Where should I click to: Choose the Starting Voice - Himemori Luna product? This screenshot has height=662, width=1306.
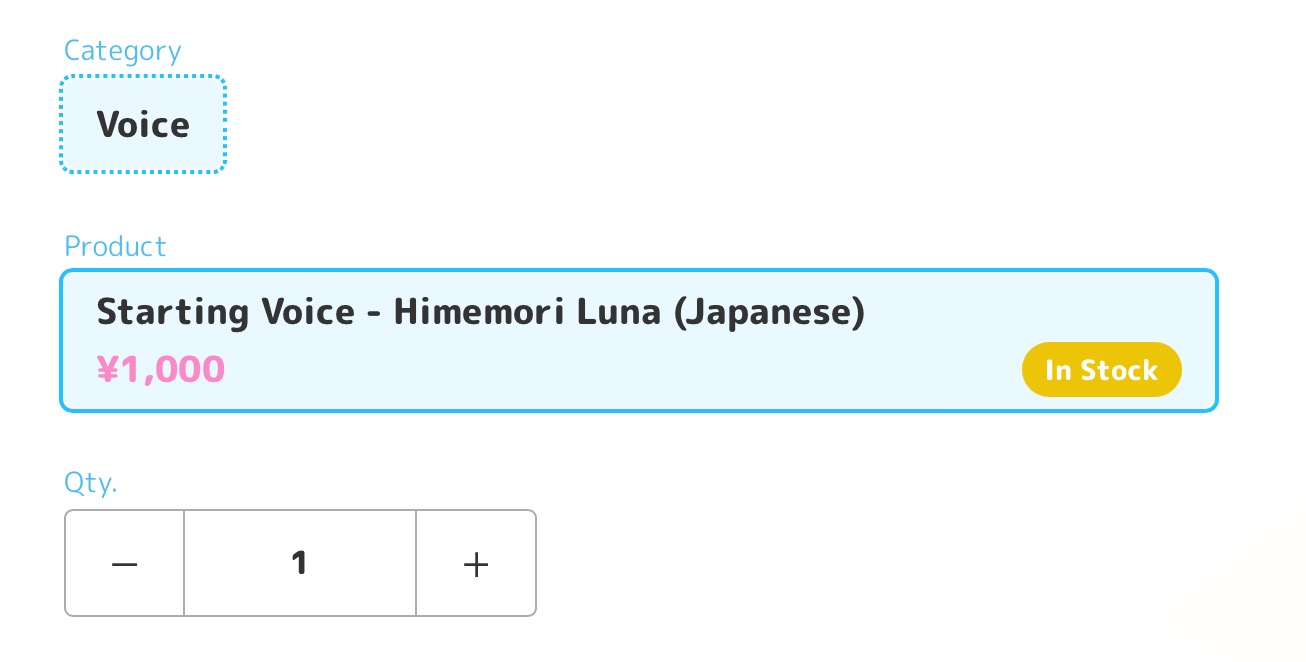coord(638,340)
